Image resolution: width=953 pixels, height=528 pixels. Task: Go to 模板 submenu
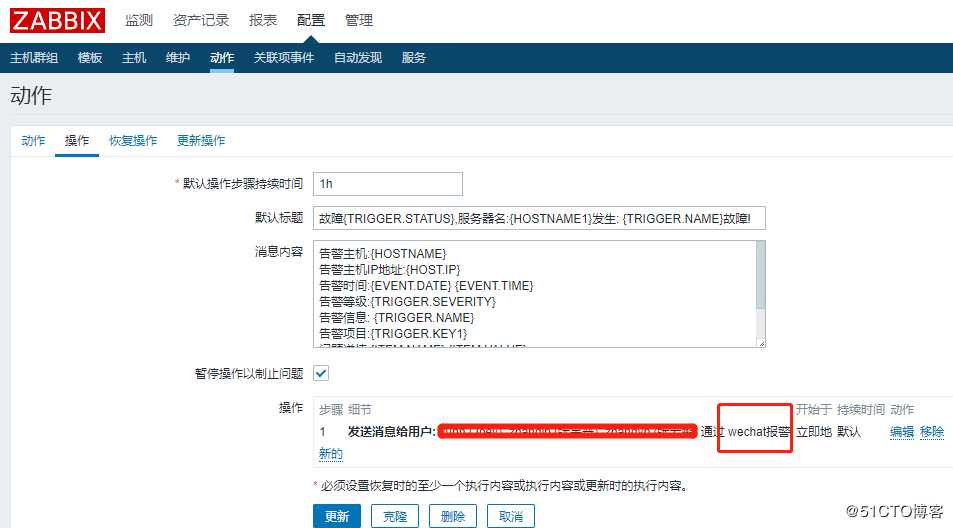tap(90, 58)
